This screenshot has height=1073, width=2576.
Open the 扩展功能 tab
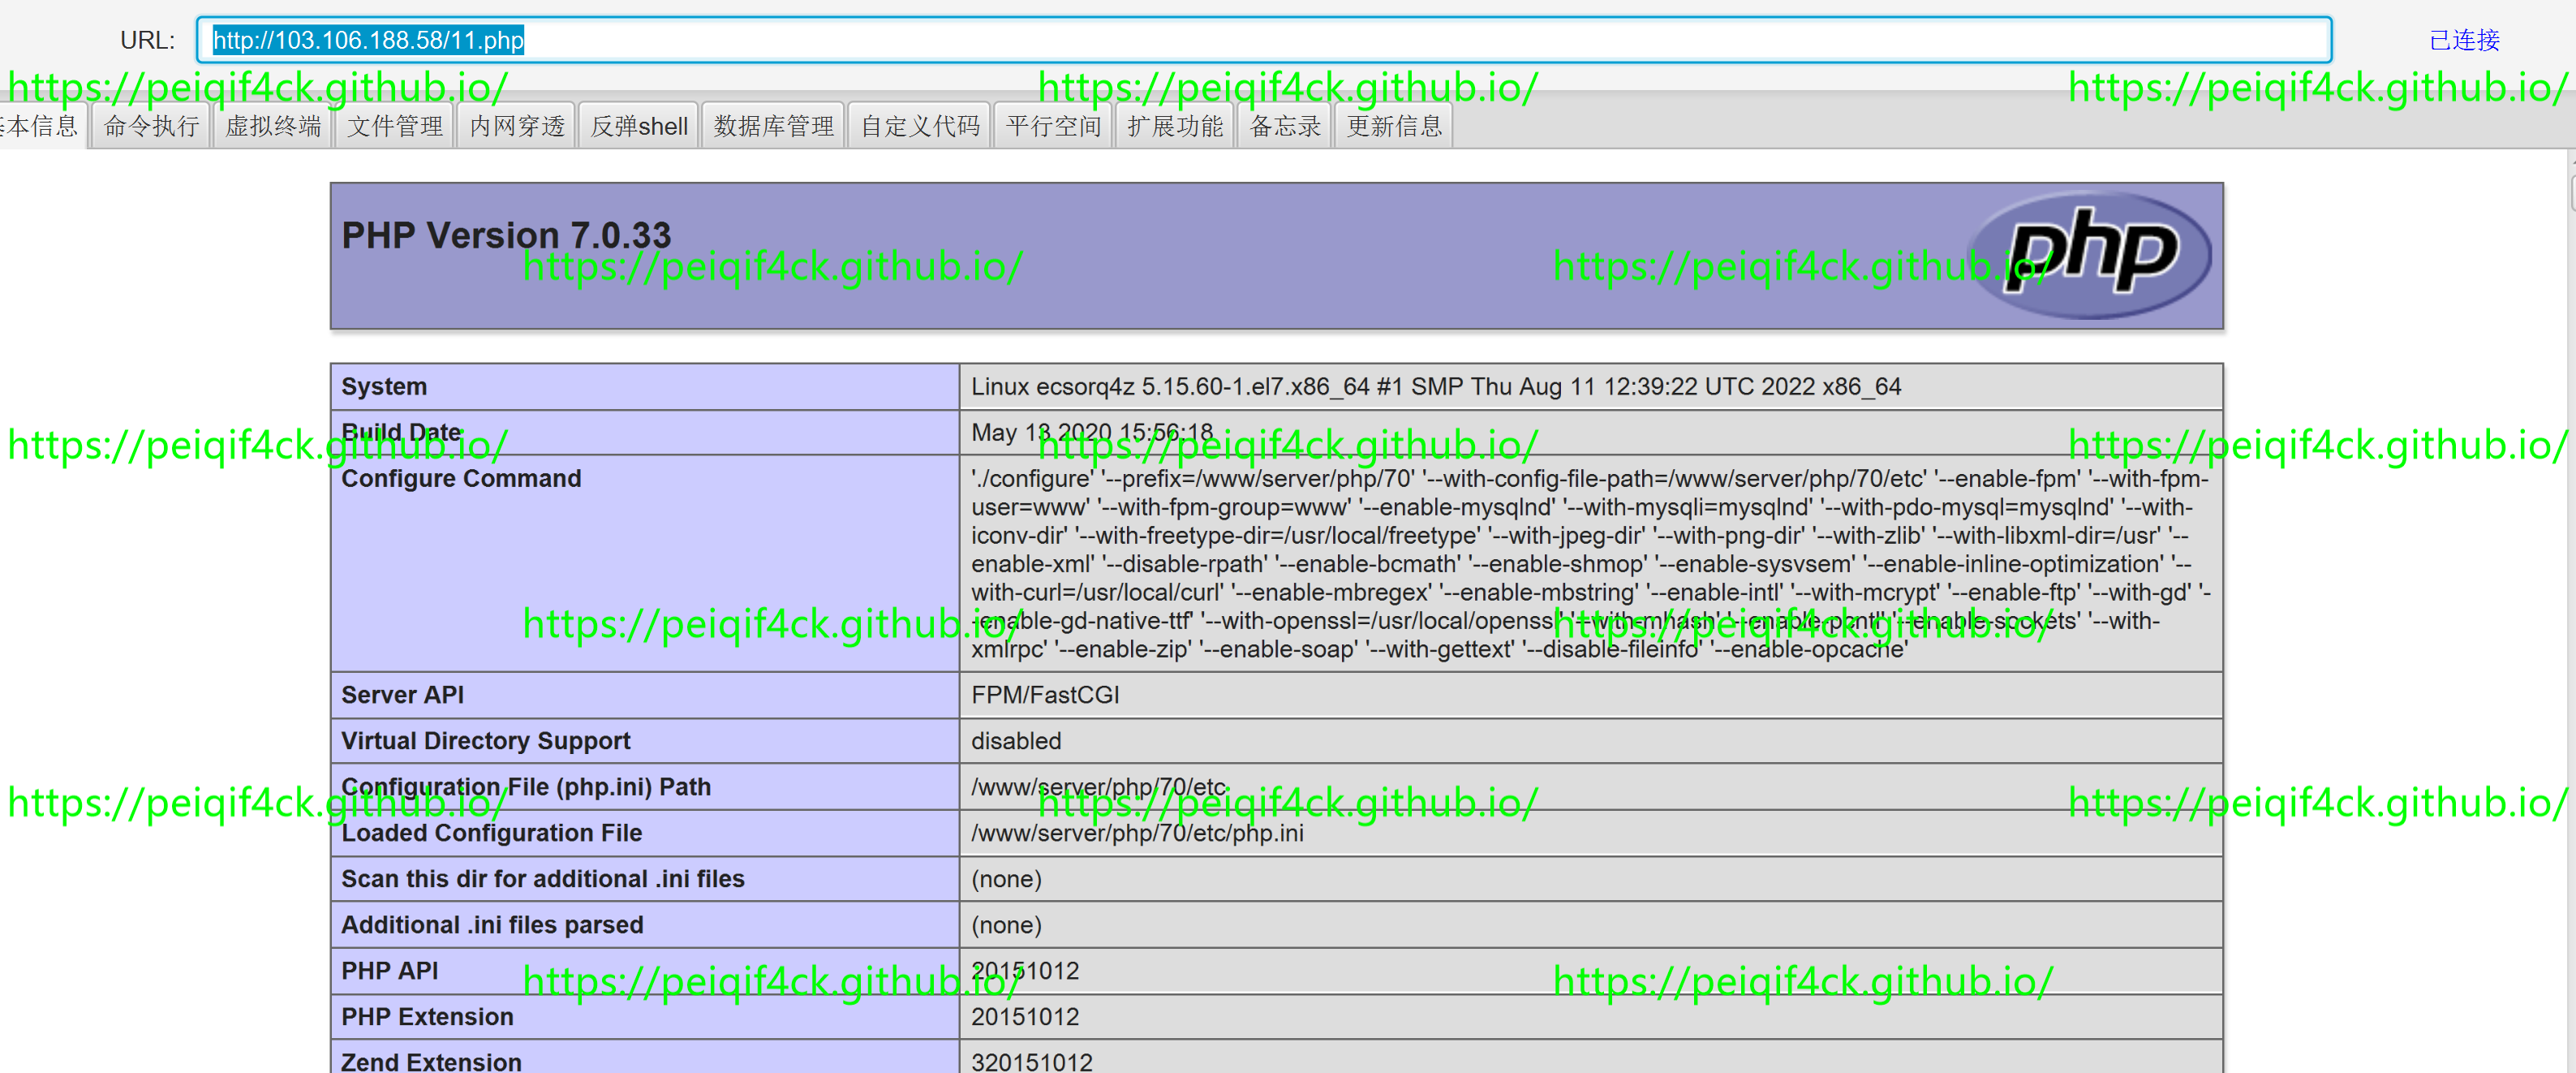click(1175, 126)
